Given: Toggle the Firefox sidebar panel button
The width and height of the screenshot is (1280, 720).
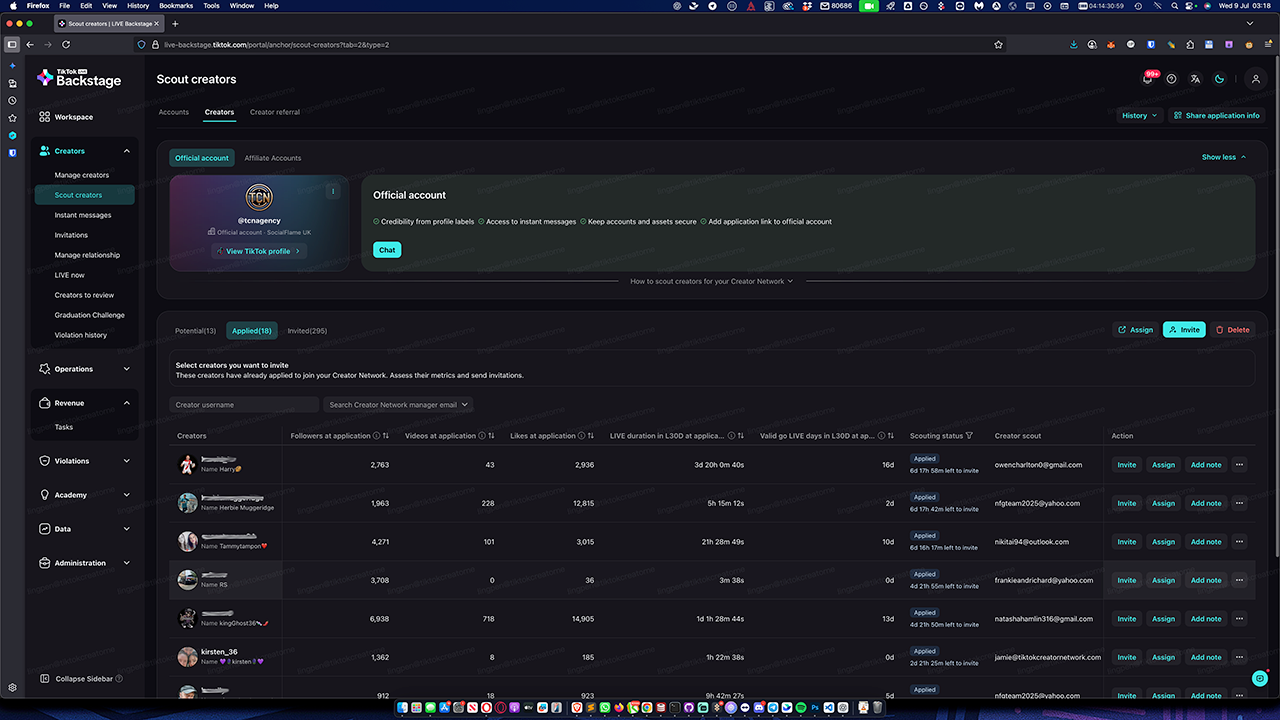Looking at the screenshot, I should coord(12,45).
